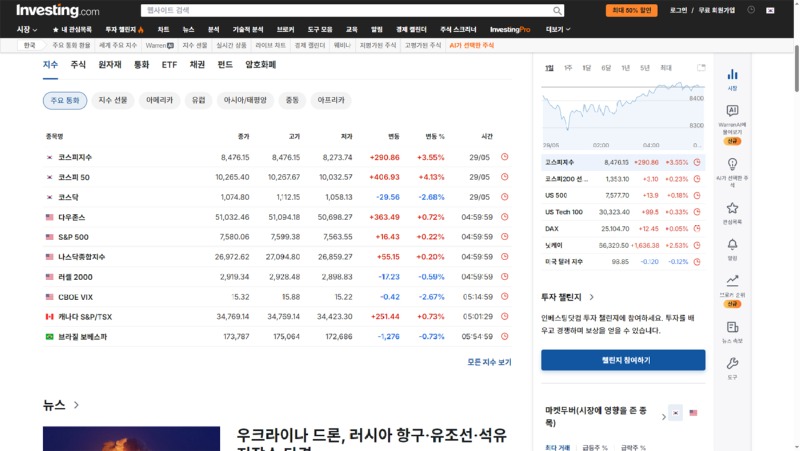800x451 pixels.
Task: Switch the 마켓무버 list to 급등주 %
Action: click(594, 447)
